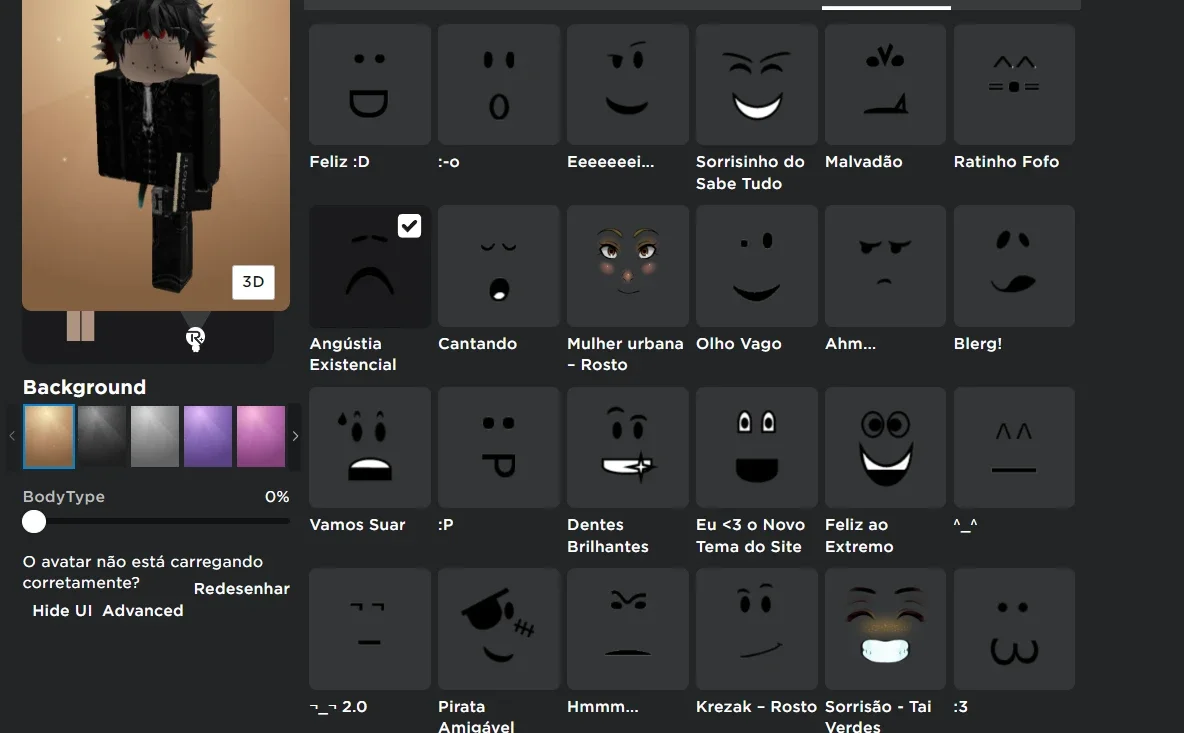Click the pause-shaped icon under avatar preview

click(x=81, y=326)
